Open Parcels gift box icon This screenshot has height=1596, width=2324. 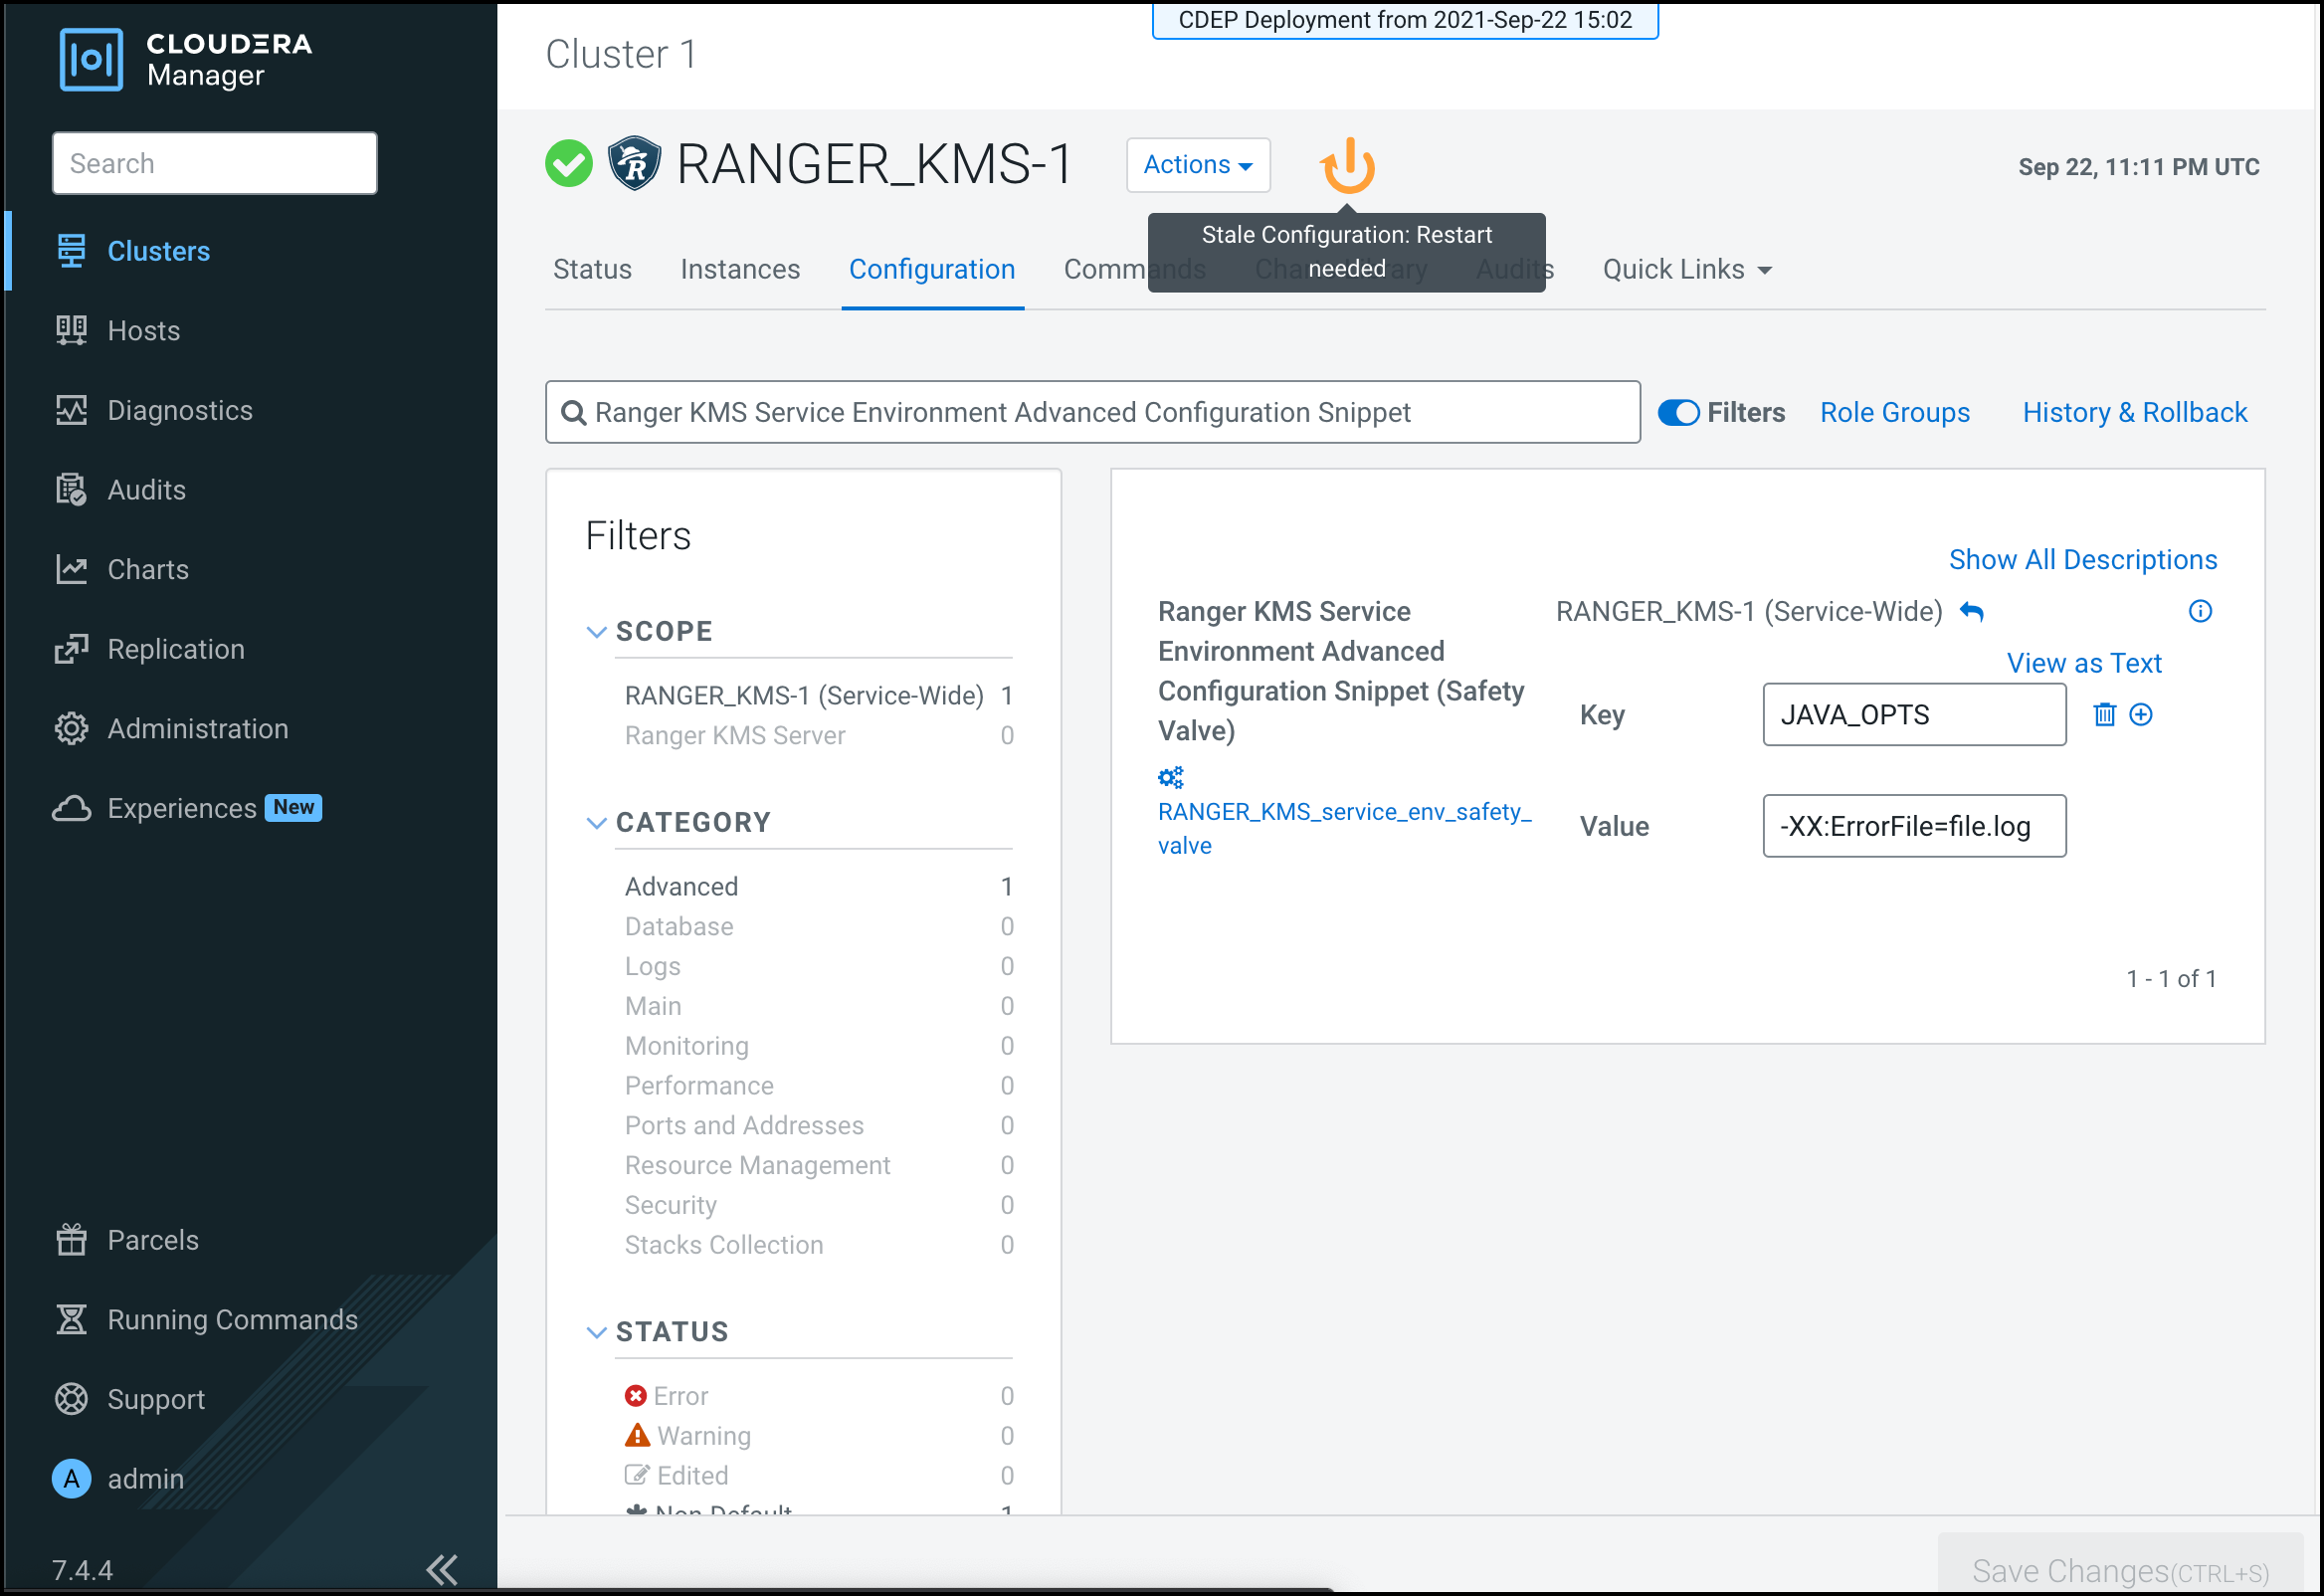tap(71, 1239)
